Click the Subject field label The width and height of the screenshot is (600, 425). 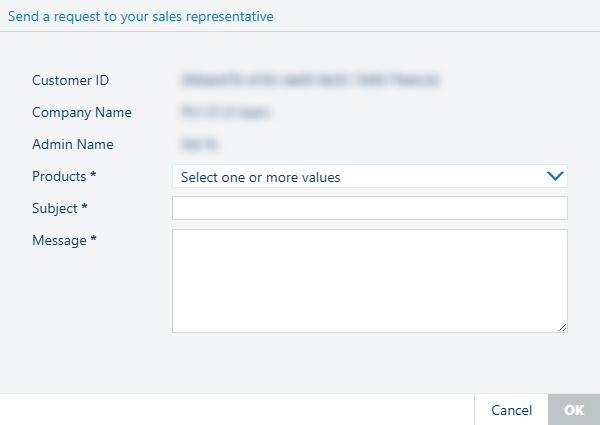pos(56,208)
